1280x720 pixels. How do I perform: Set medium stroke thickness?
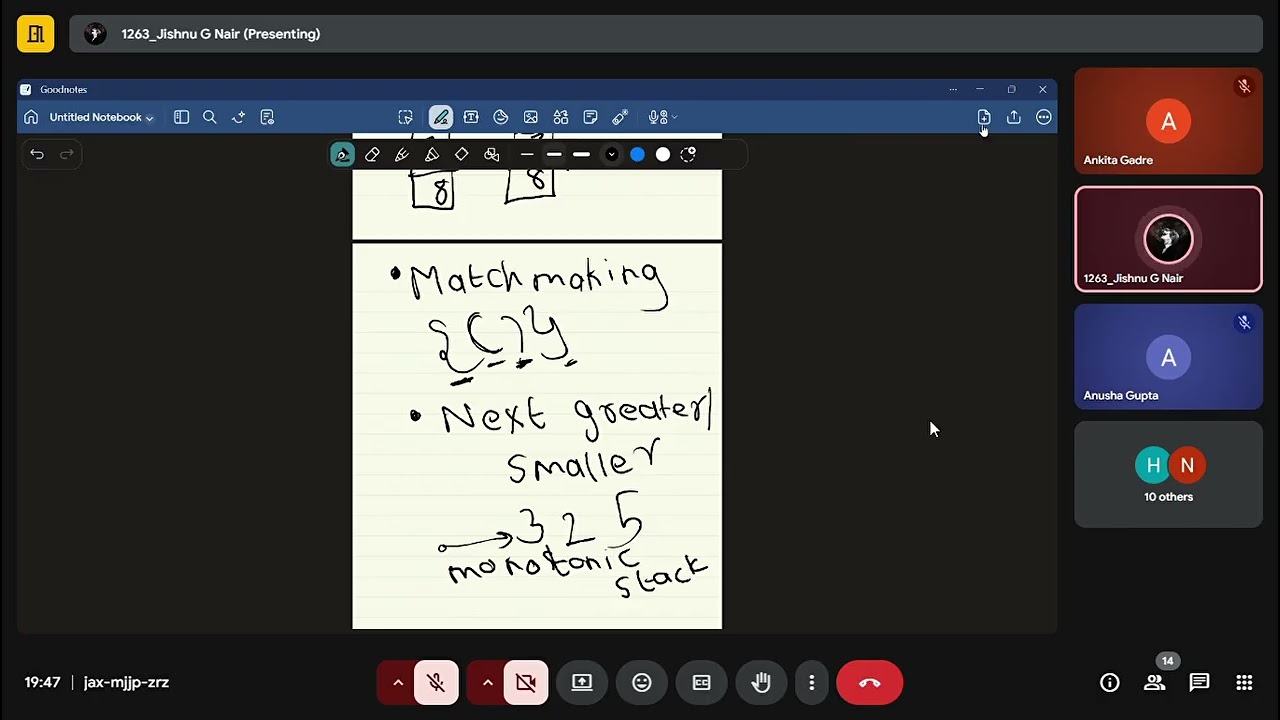click(554, 154)
